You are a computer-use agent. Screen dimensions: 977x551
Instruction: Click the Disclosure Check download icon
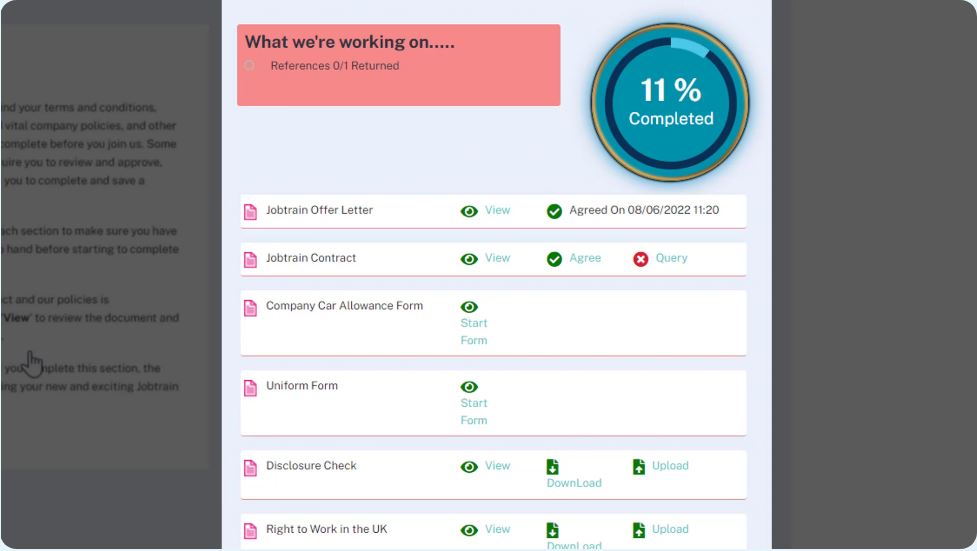553,467
